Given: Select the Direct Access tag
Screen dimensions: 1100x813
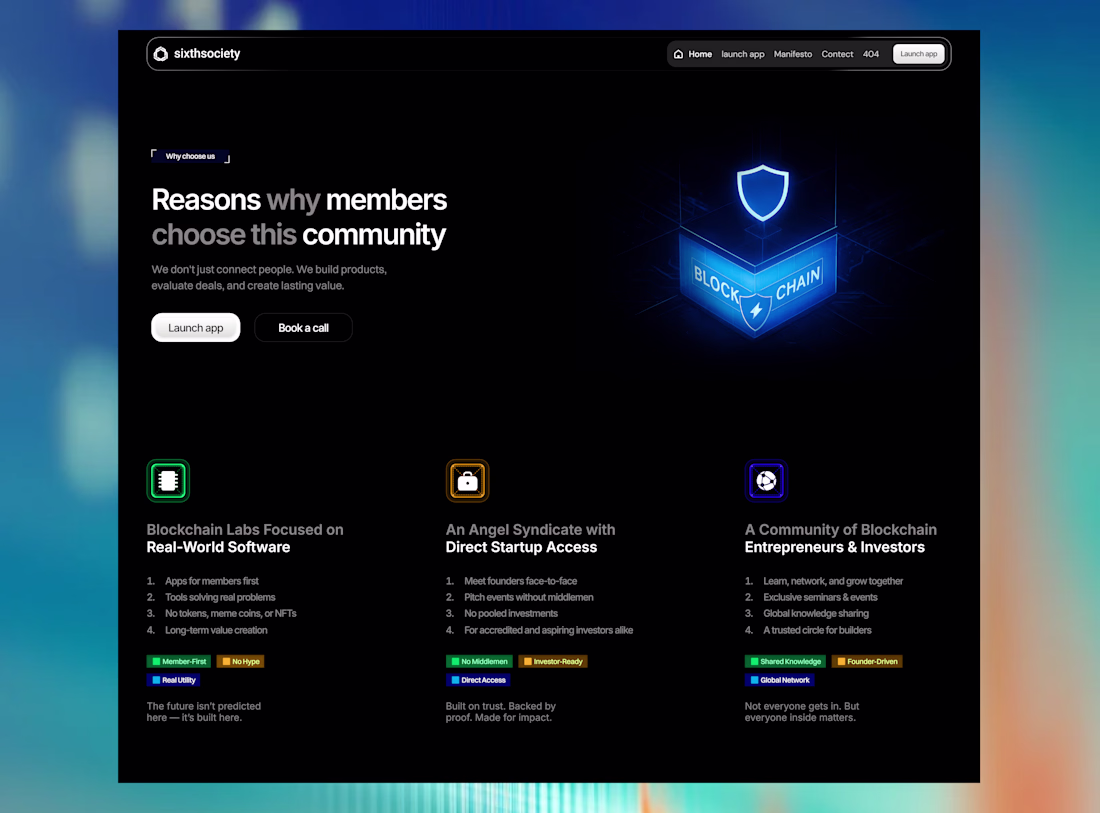Looking at the screenshot, I should click(478, 680).
